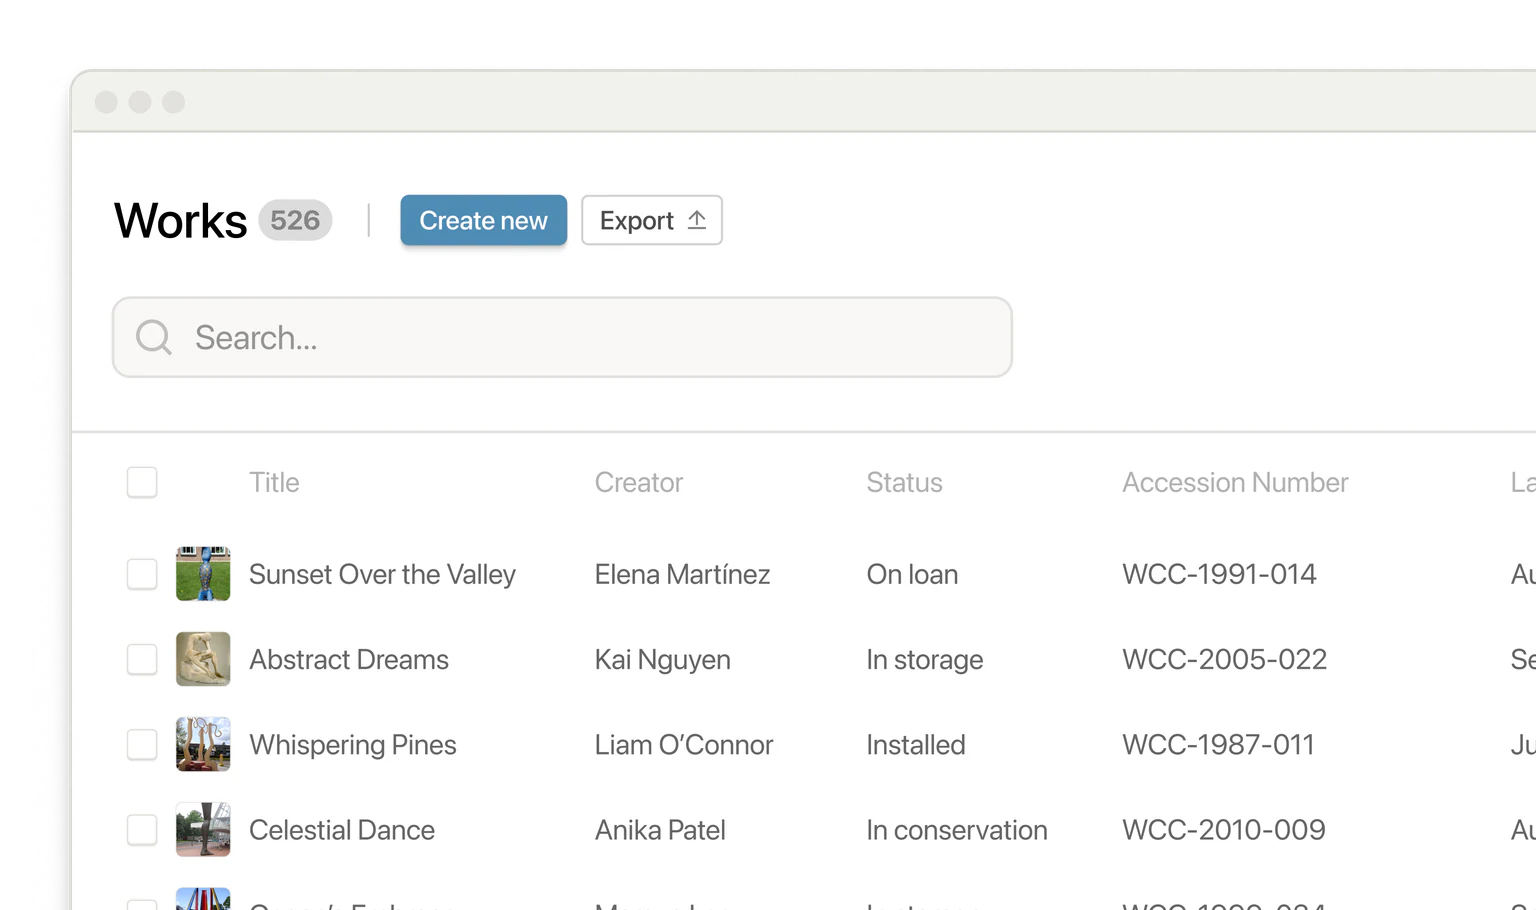Open the Sunset Over the Valley thumbnail
Screen dimensions: 1536x910
[x=203, y=574]
